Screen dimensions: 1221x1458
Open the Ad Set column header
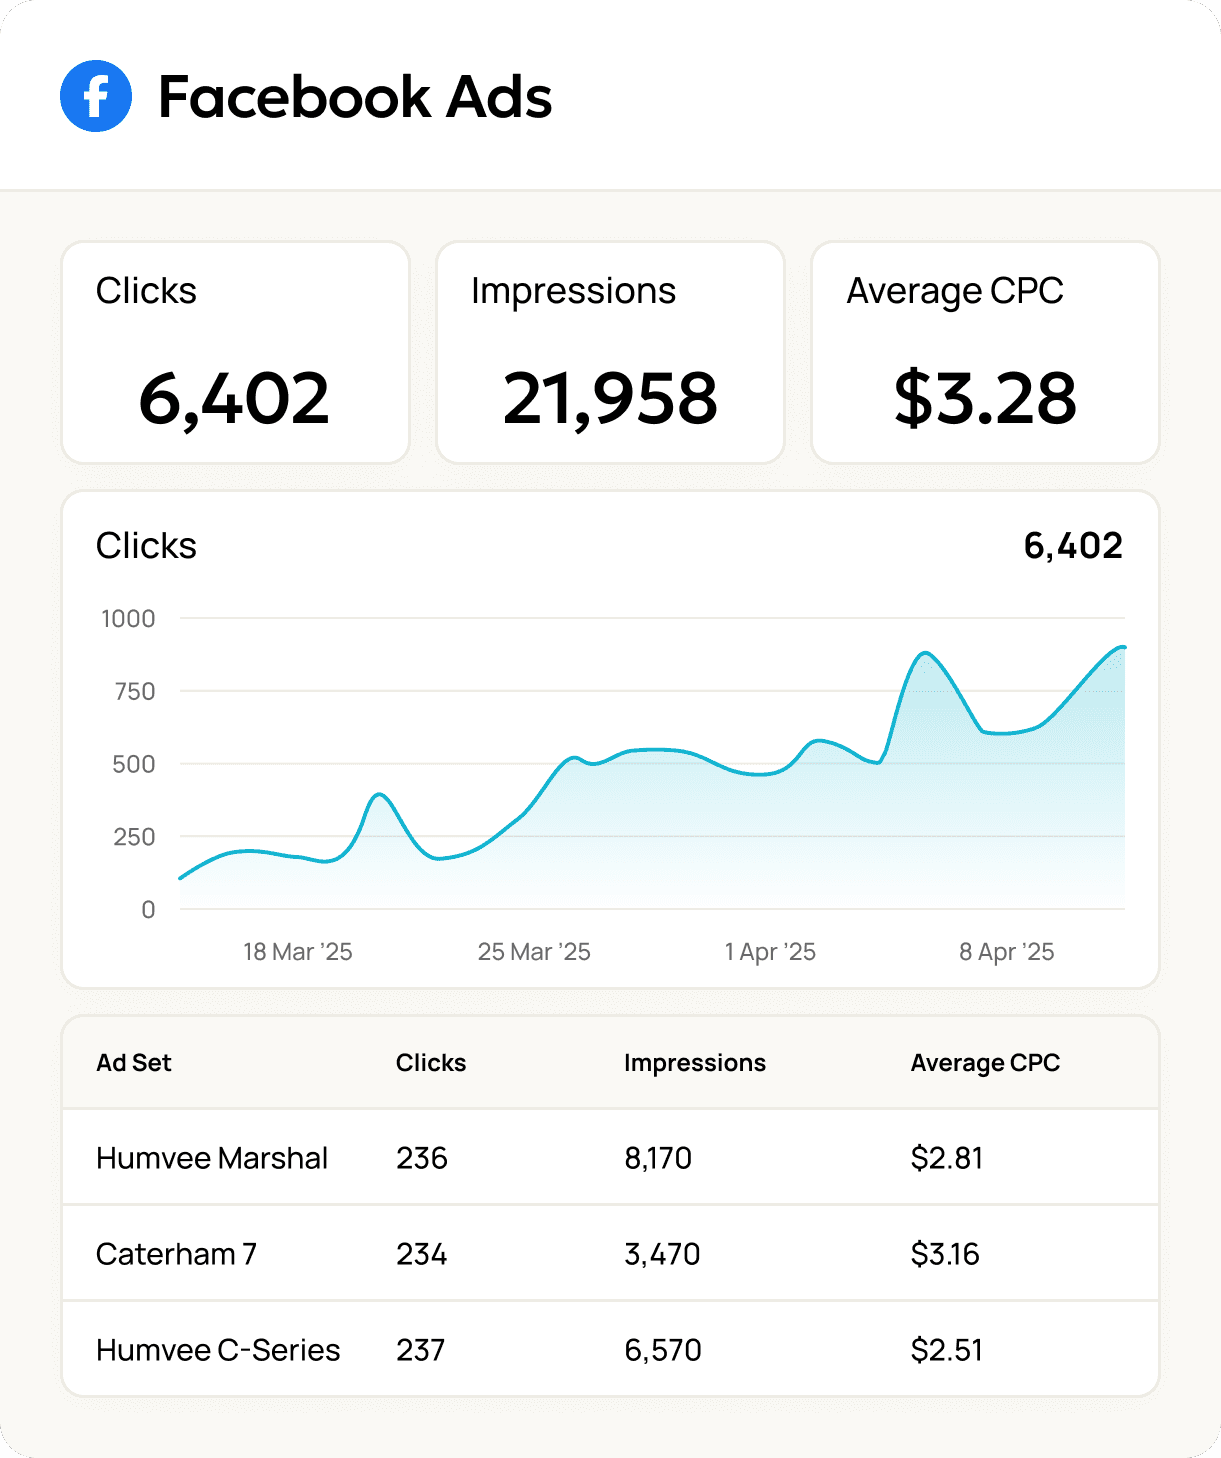click(x=133, y=1063)
